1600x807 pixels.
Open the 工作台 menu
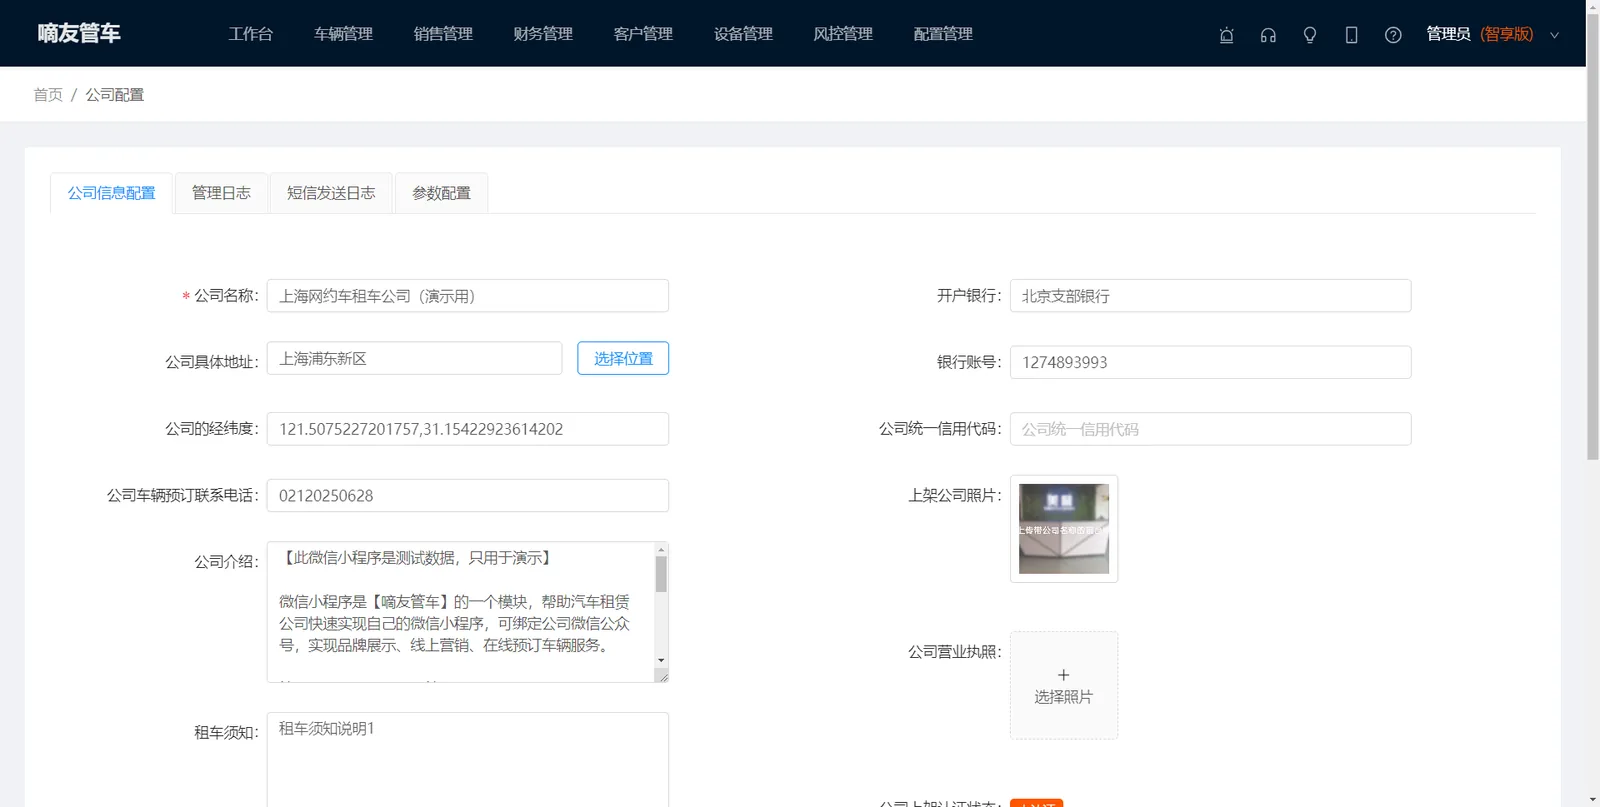coord(251,34)
